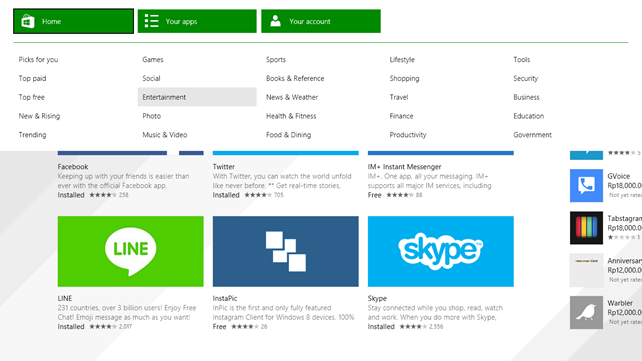The image size is (642, 361).
Task: Browse the Tools category
Action: [522, 59]
